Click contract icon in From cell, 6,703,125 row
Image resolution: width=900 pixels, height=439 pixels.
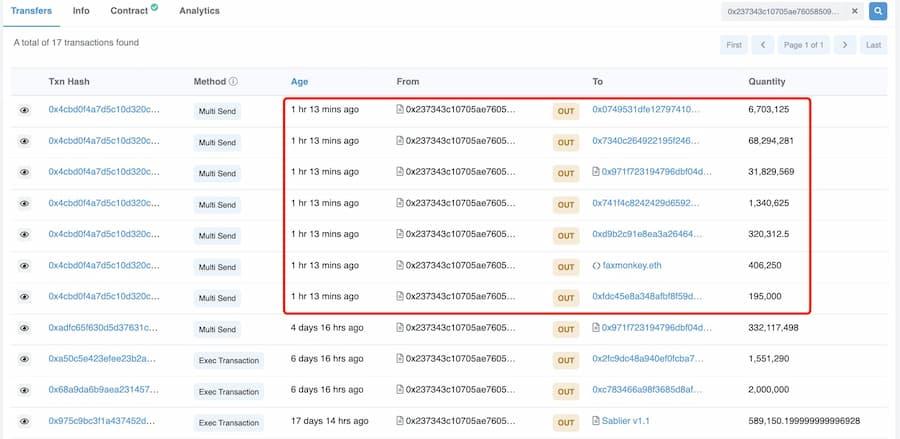click(x=400, y=109)
